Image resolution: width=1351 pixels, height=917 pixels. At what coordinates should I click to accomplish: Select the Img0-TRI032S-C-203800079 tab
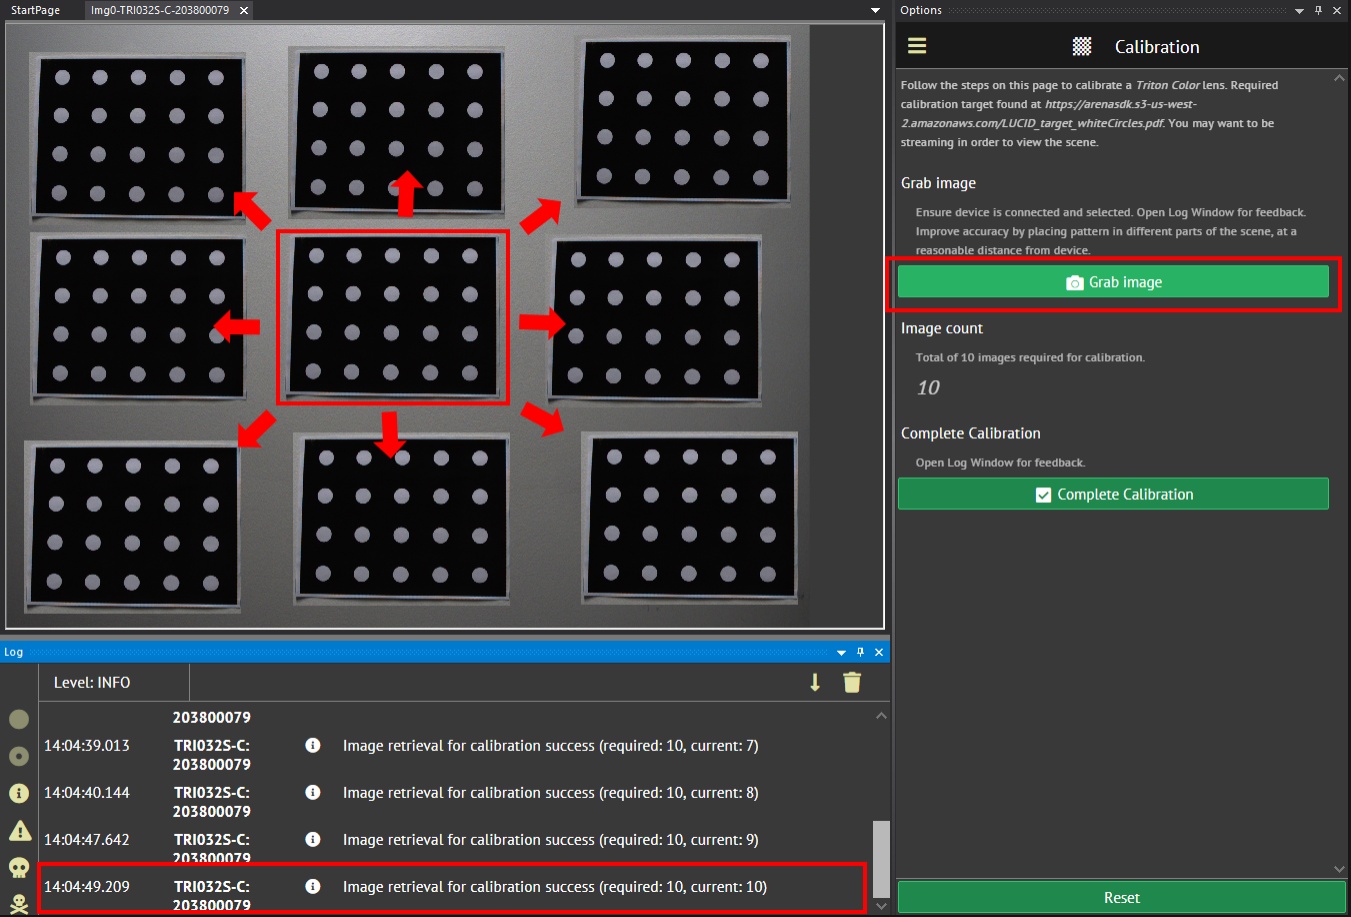[x=160, y=10]
